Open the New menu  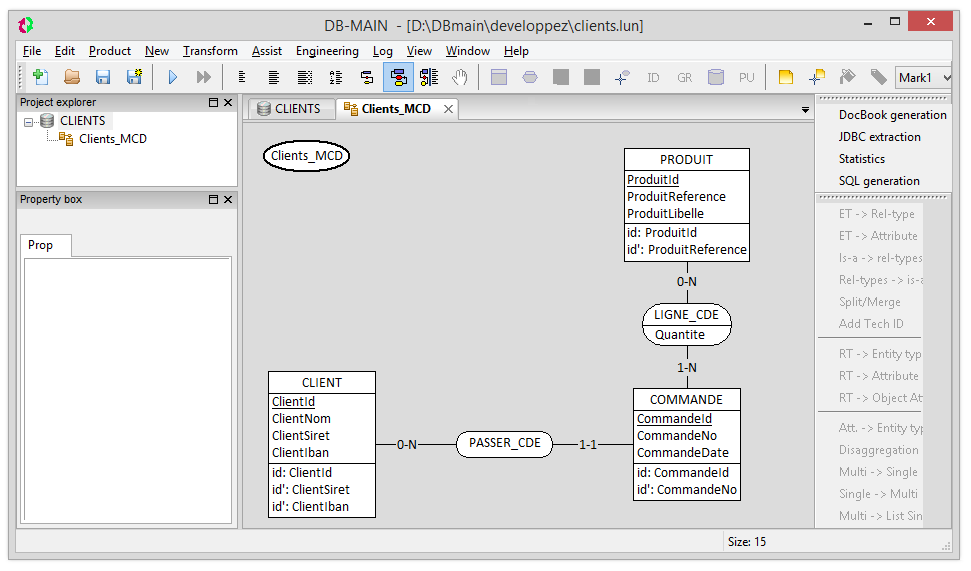157,51
